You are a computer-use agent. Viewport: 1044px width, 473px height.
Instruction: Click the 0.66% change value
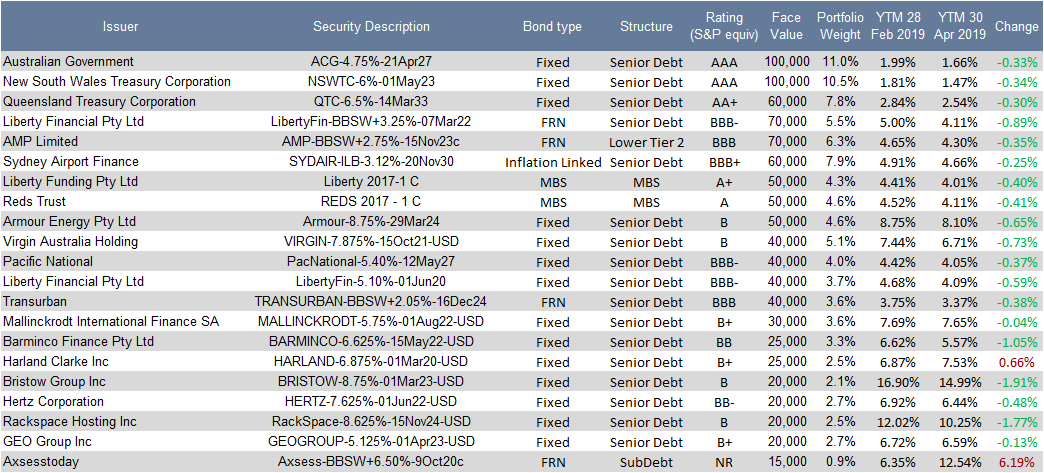pyautogui.click(x=1017, y=362)
